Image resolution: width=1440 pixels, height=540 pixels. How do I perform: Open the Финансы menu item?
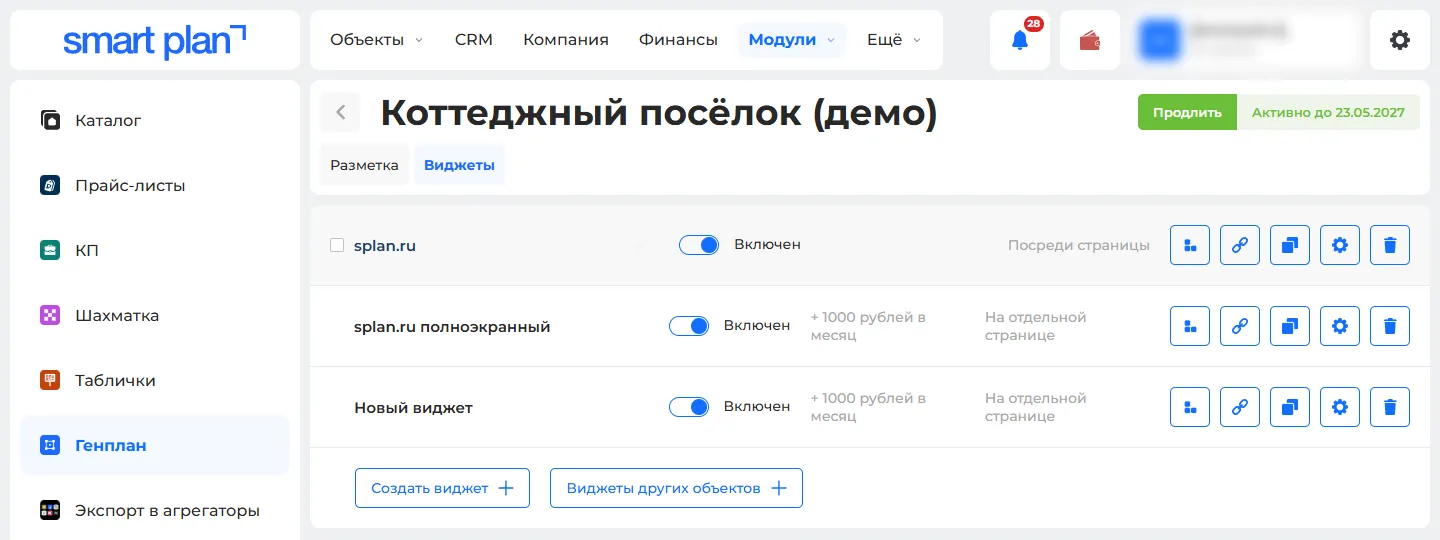[678, 40]
